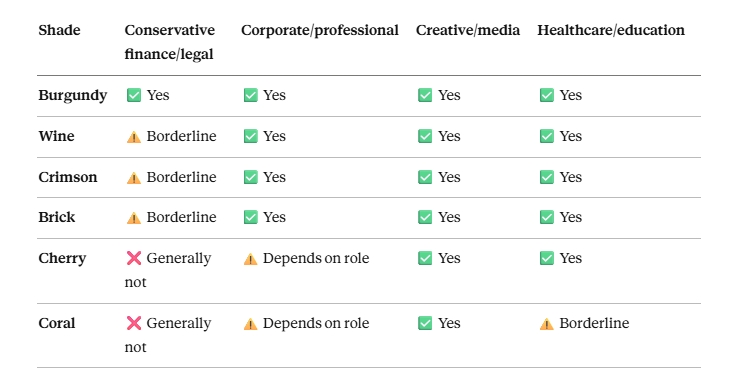Screen dimensions: 745x386
Task: Click green checkmark in Coral Creative/media cell
Action: 425,323
